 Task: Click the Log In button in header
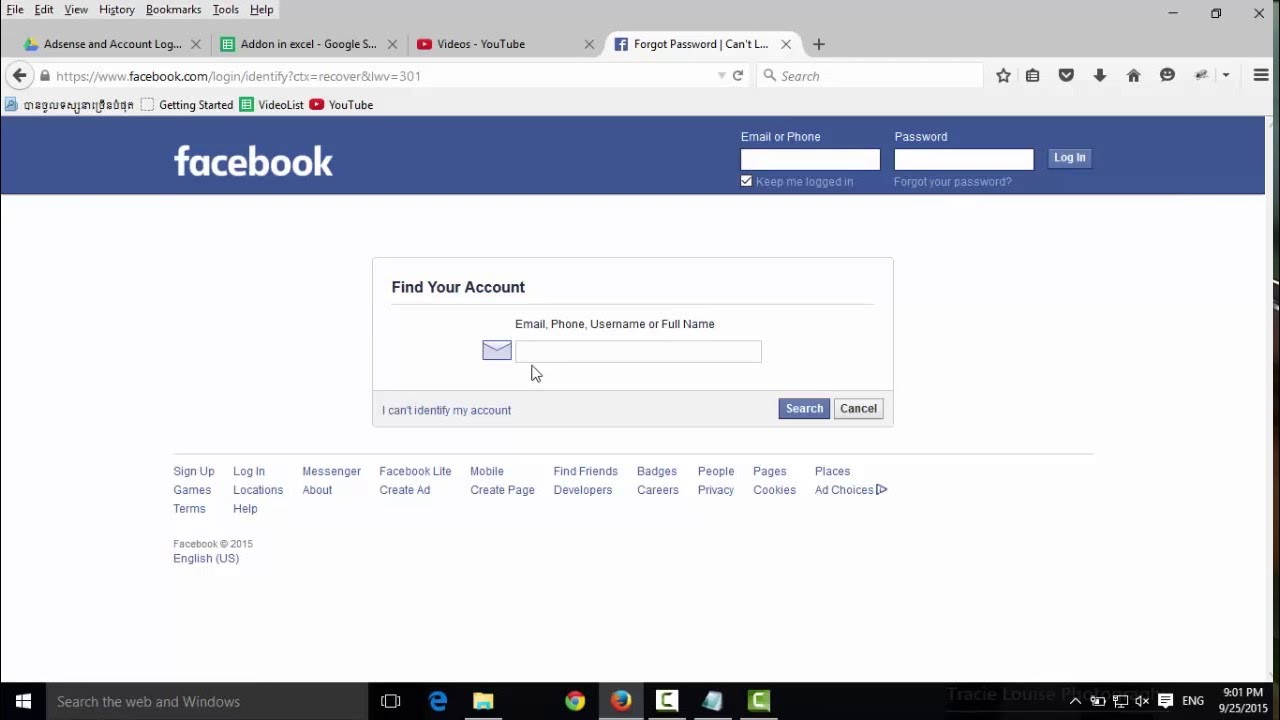click(1069, 158)
